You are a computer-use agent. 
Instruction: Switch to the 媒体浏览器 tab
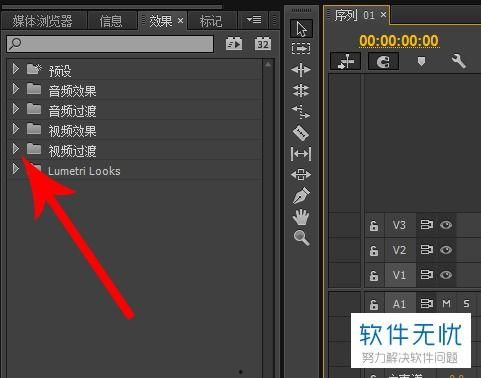tap(43, 21)
